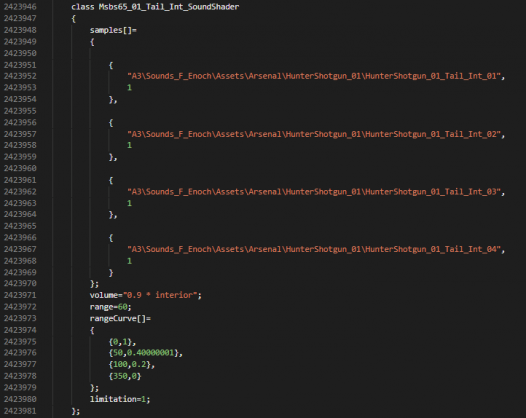Select class name Msbs65_01_Tail_Int_SoundShader
This screenshot has width=526, height=418.
[169, 7]
